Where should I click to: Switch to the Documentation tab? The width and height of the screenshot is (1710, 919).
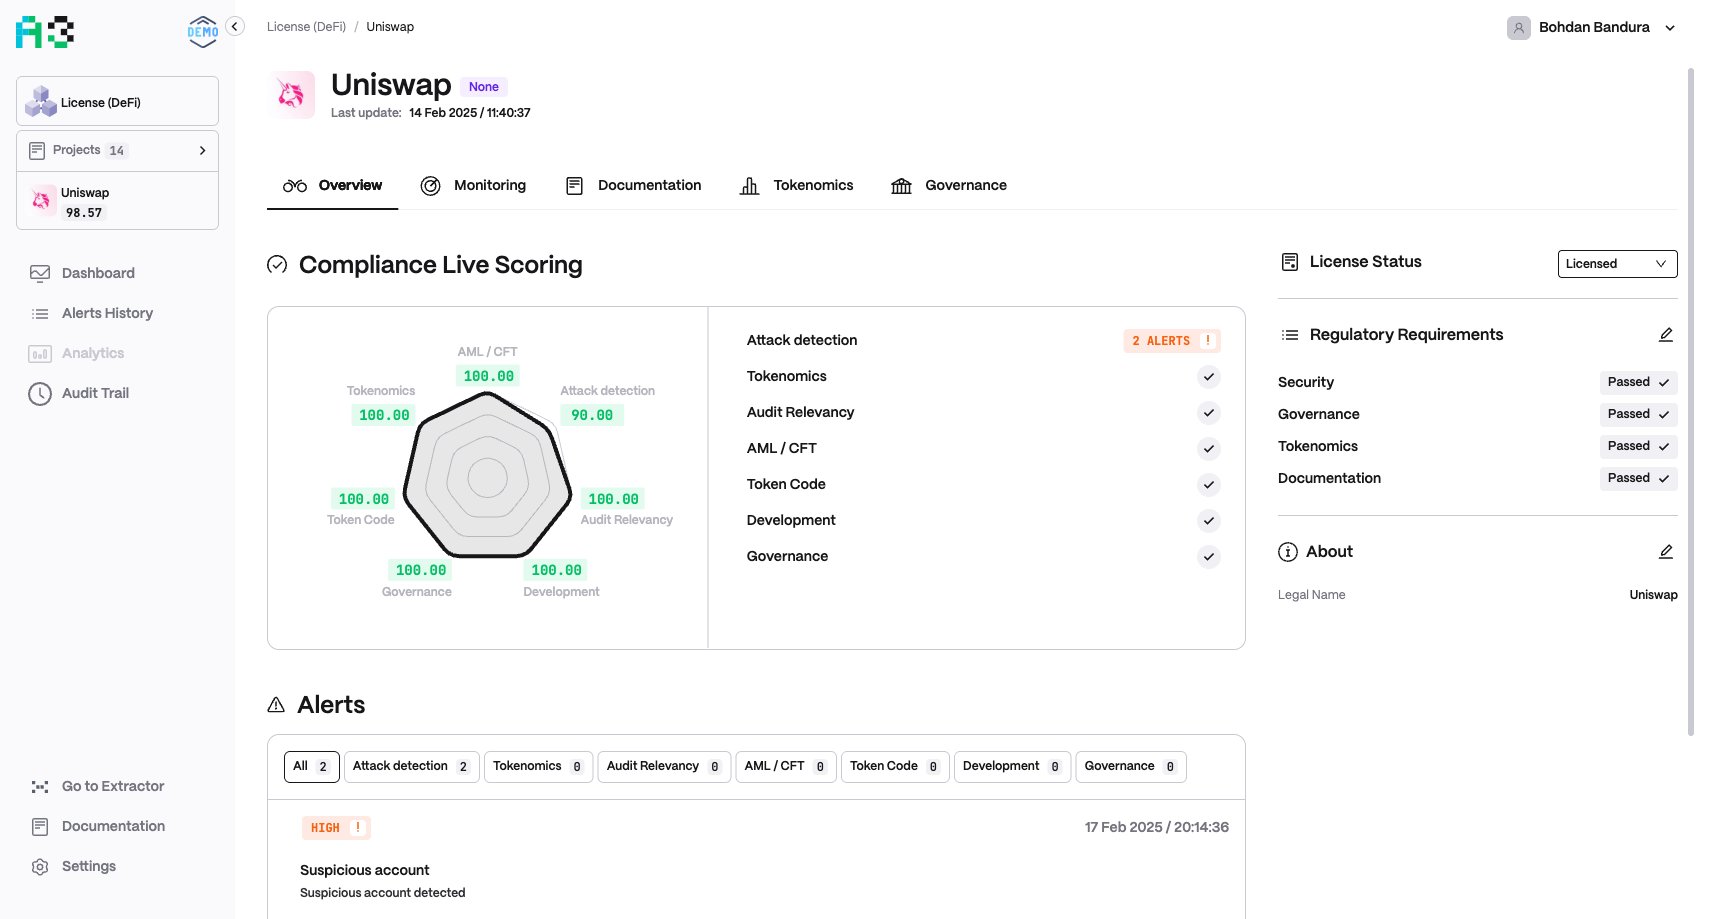pyautogui.click(x=633, y=185)
